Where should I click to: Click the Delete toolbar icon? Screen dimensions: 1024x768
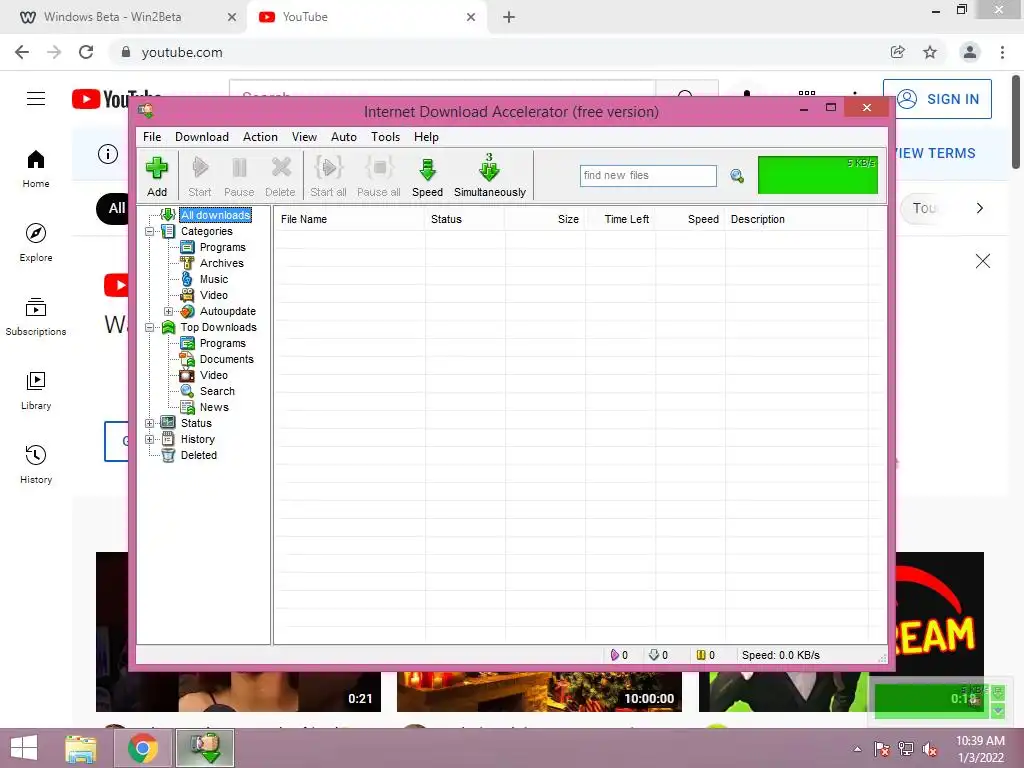pos(280,175)
